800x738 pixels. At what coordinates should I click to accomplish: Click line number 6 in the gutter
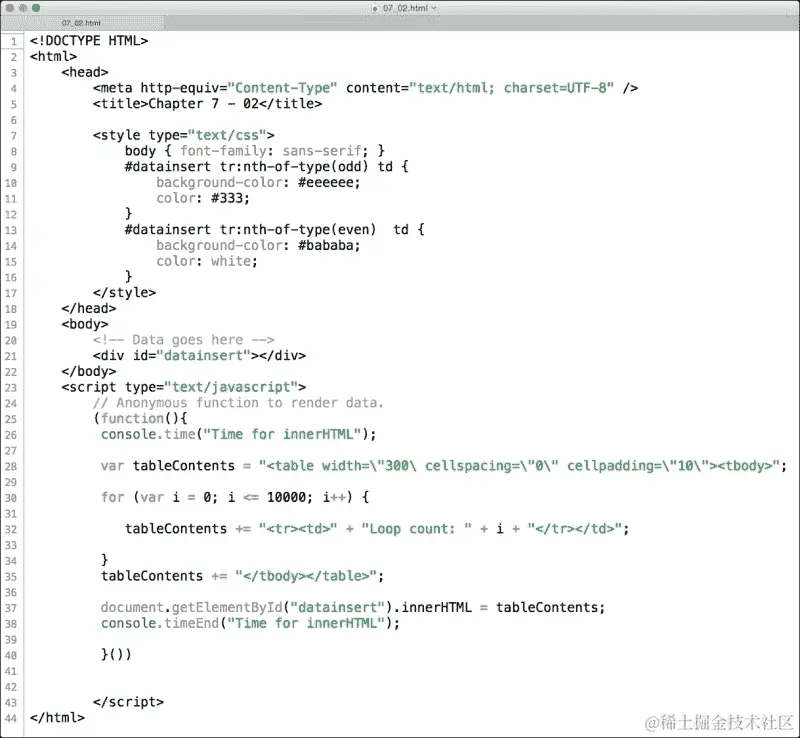pyautogui.click(x=14, y=120)
